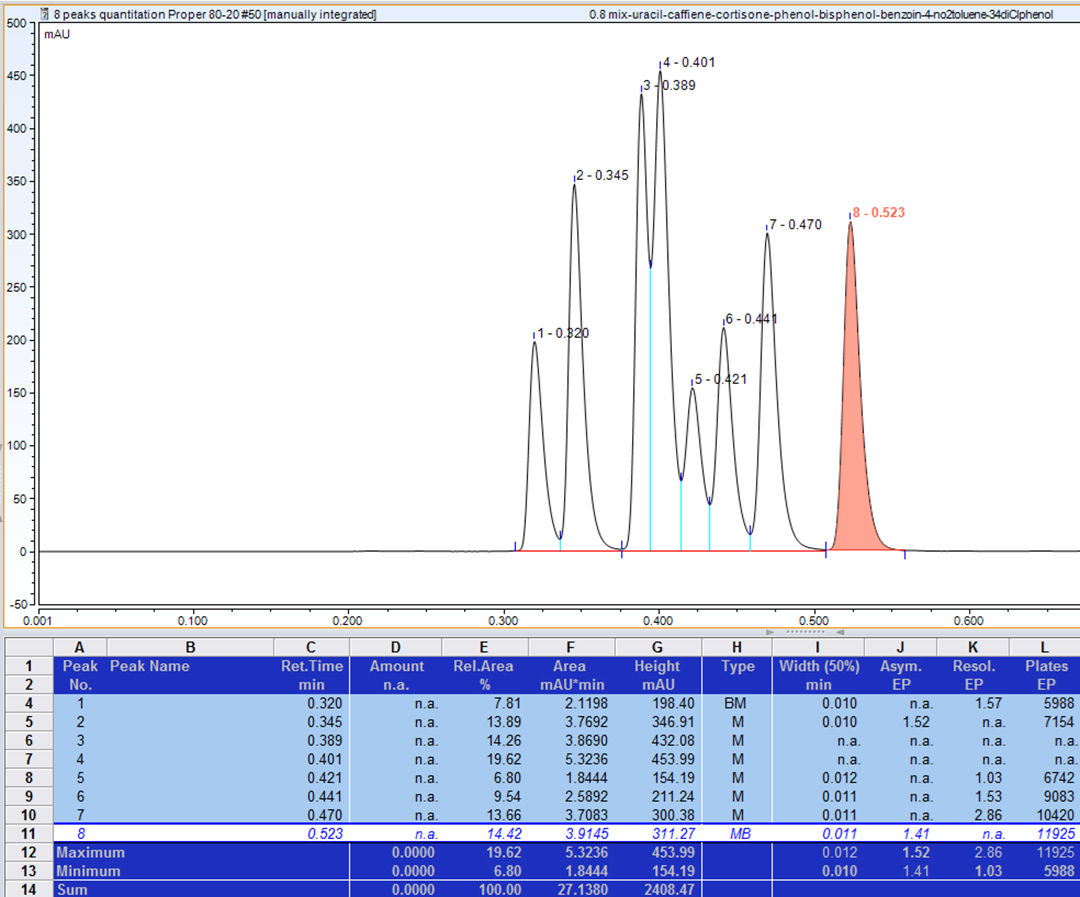Click the 0.400 tick label on time axis

[658, 621]
